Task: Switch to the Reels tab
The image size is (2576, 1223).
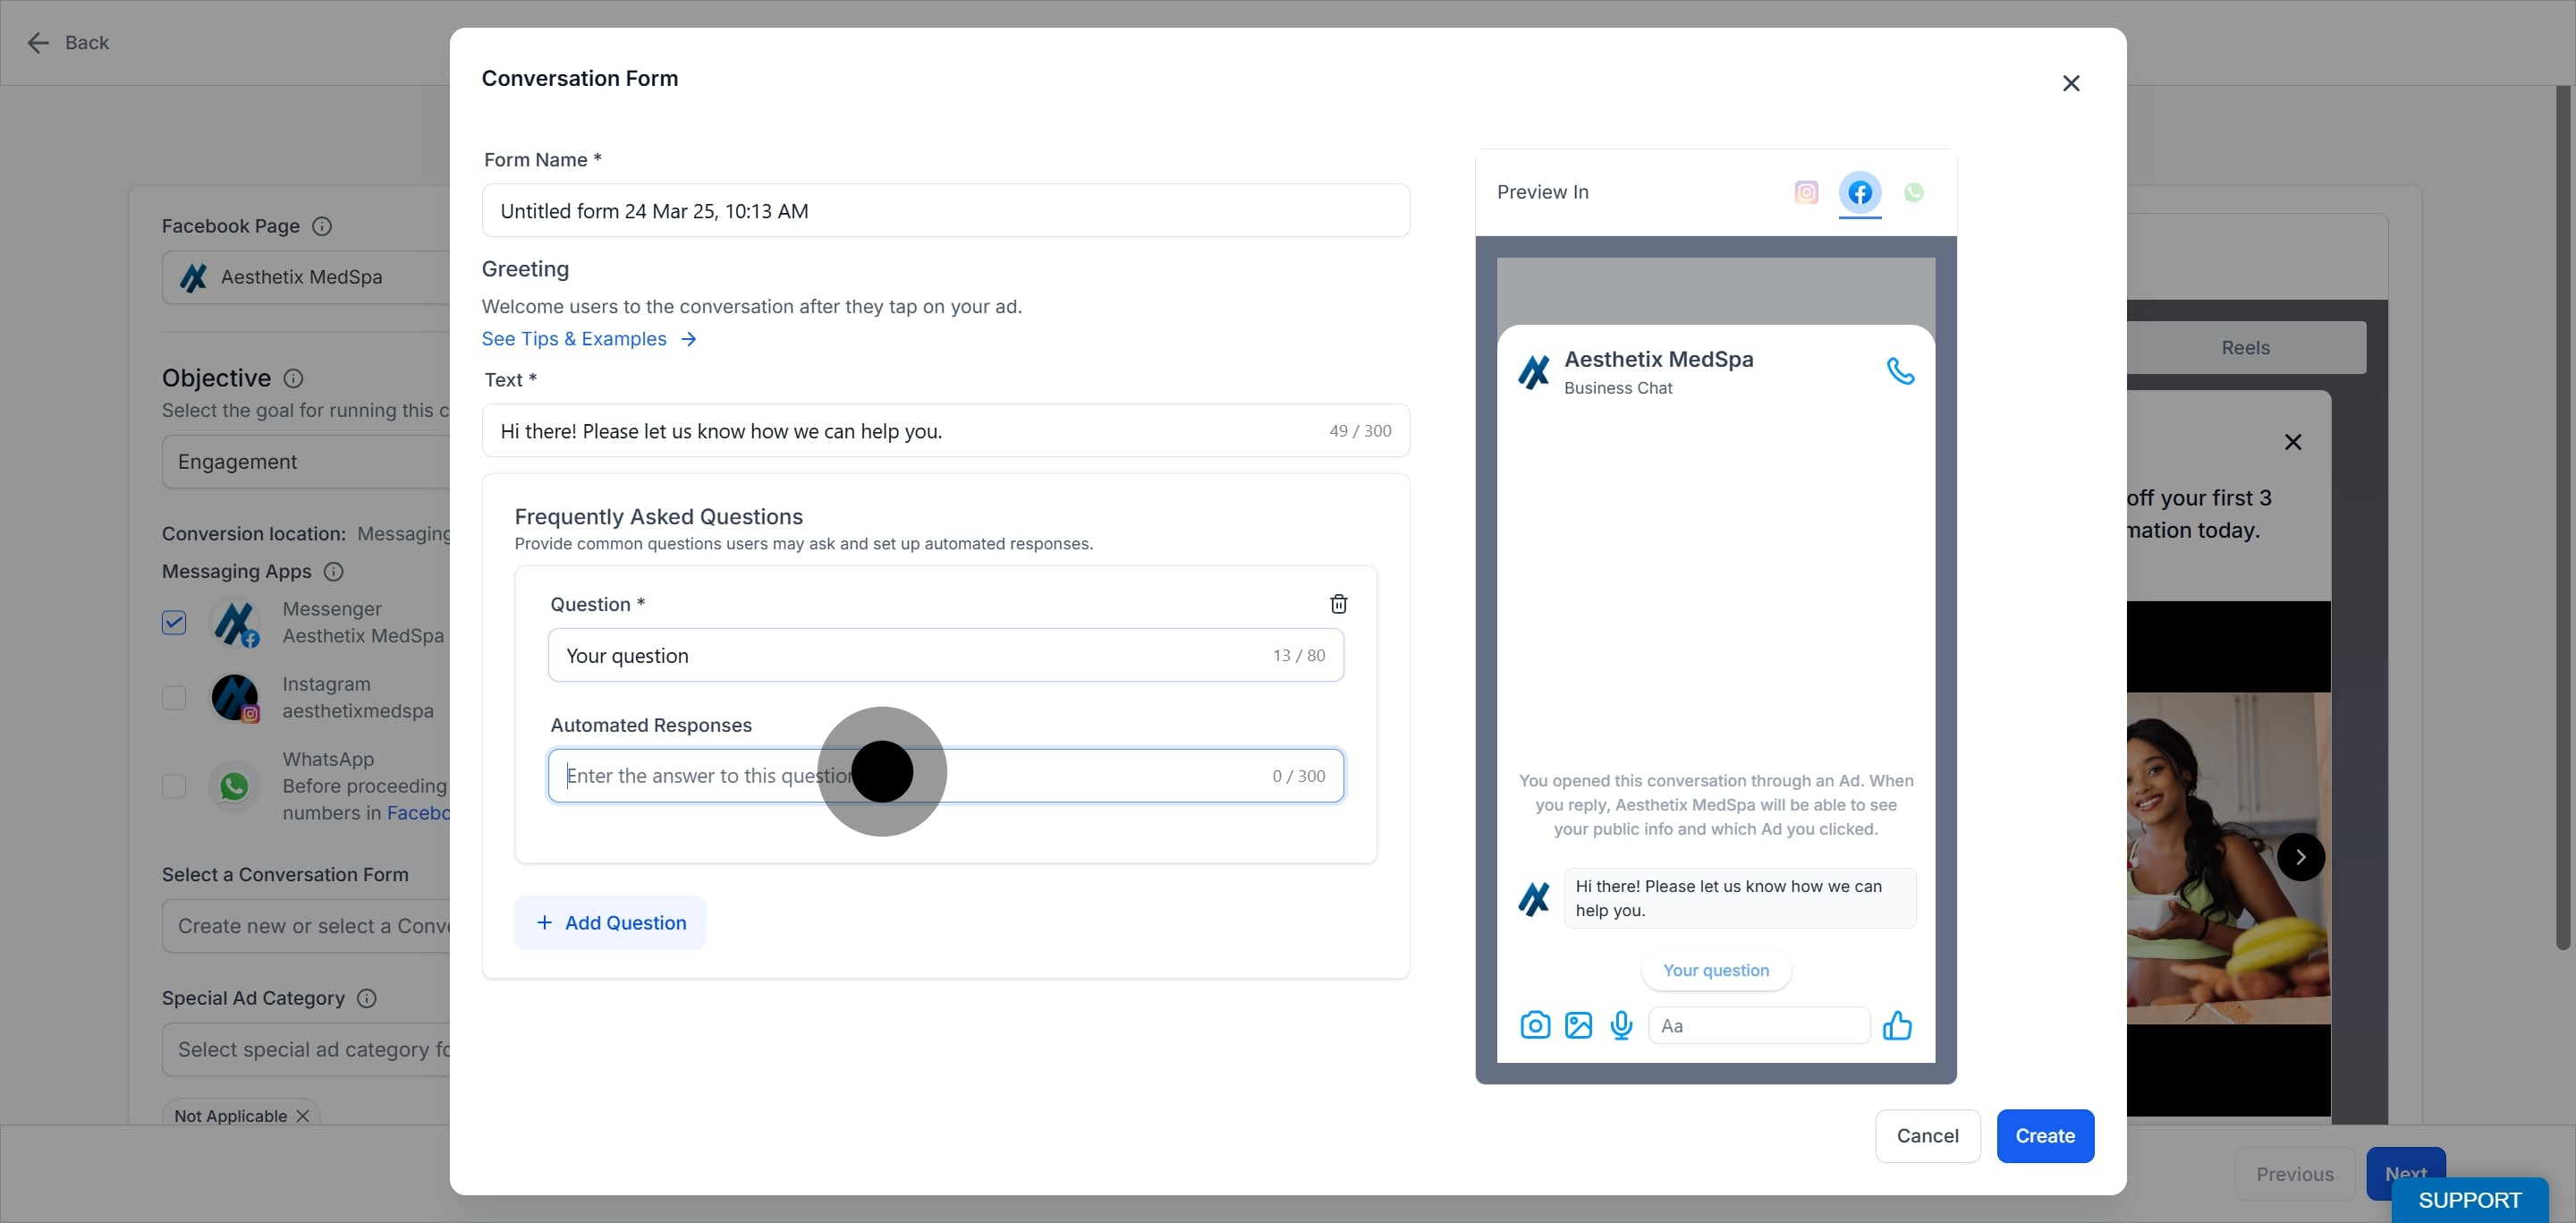Action: [2246, 348]
